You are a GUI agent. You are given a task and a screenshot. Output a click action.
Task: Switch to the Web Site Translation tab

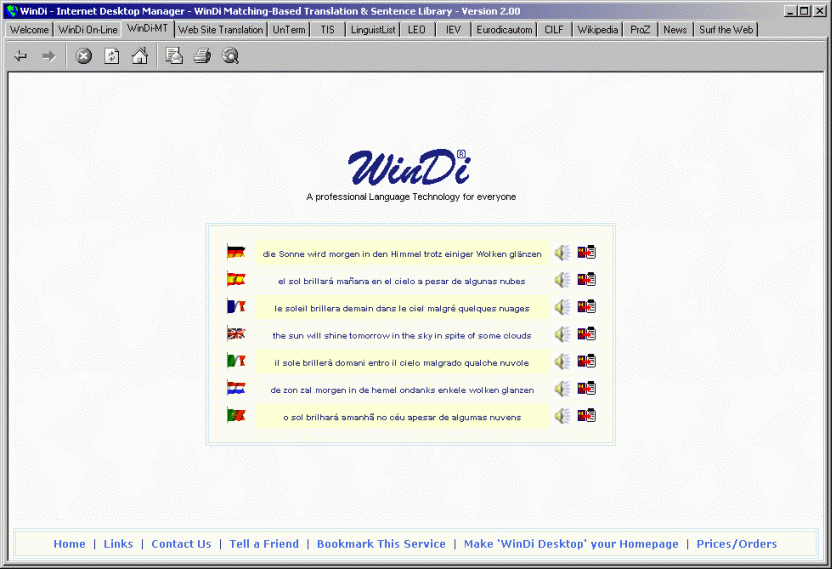pos(220,30)
